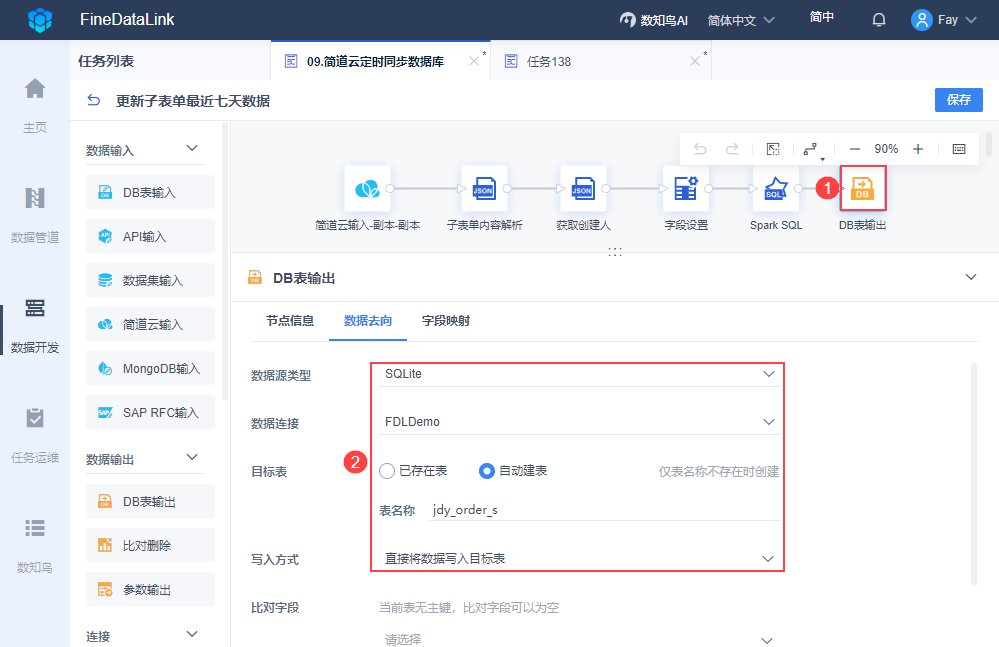Open the 数知鸟 sidebar list icon

tap(35, 528)
